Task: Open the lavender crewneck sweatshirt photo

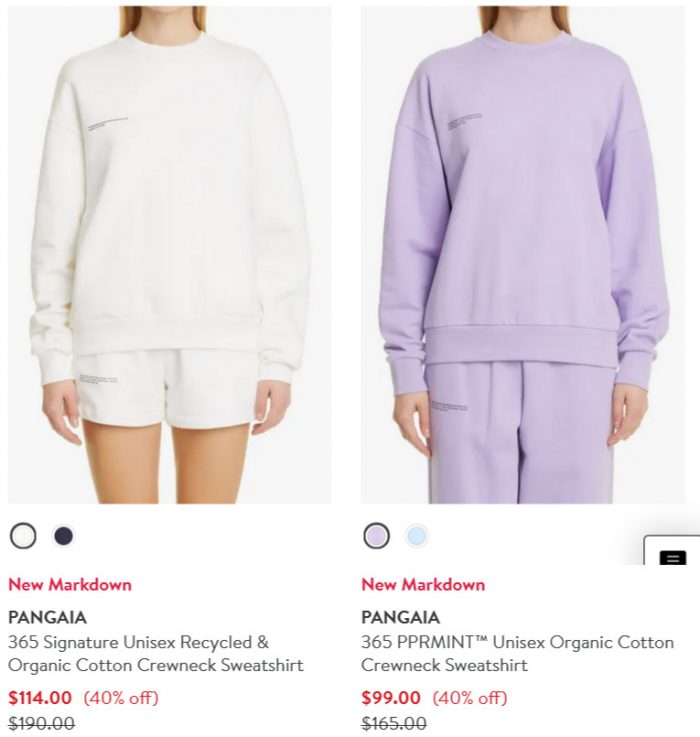Action: pos(523,255)
